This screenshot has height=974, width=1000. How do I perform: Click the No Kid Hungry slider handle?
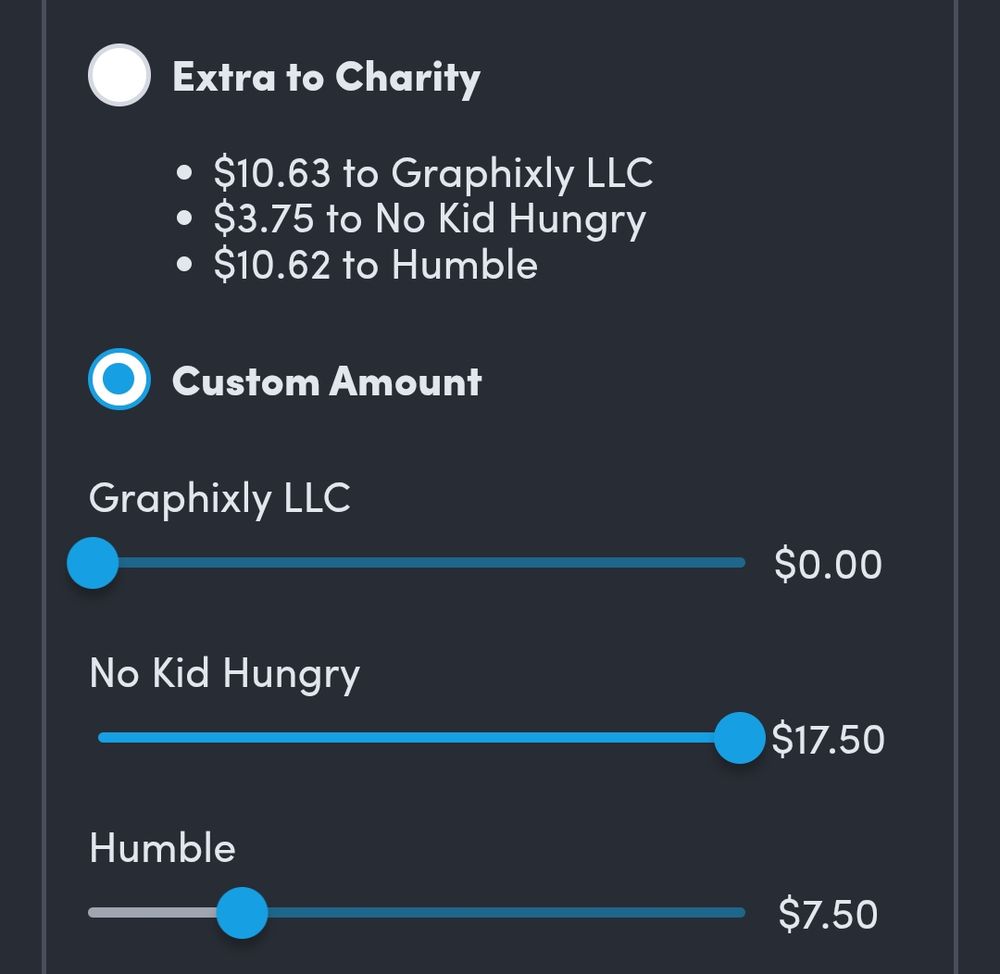738,739
